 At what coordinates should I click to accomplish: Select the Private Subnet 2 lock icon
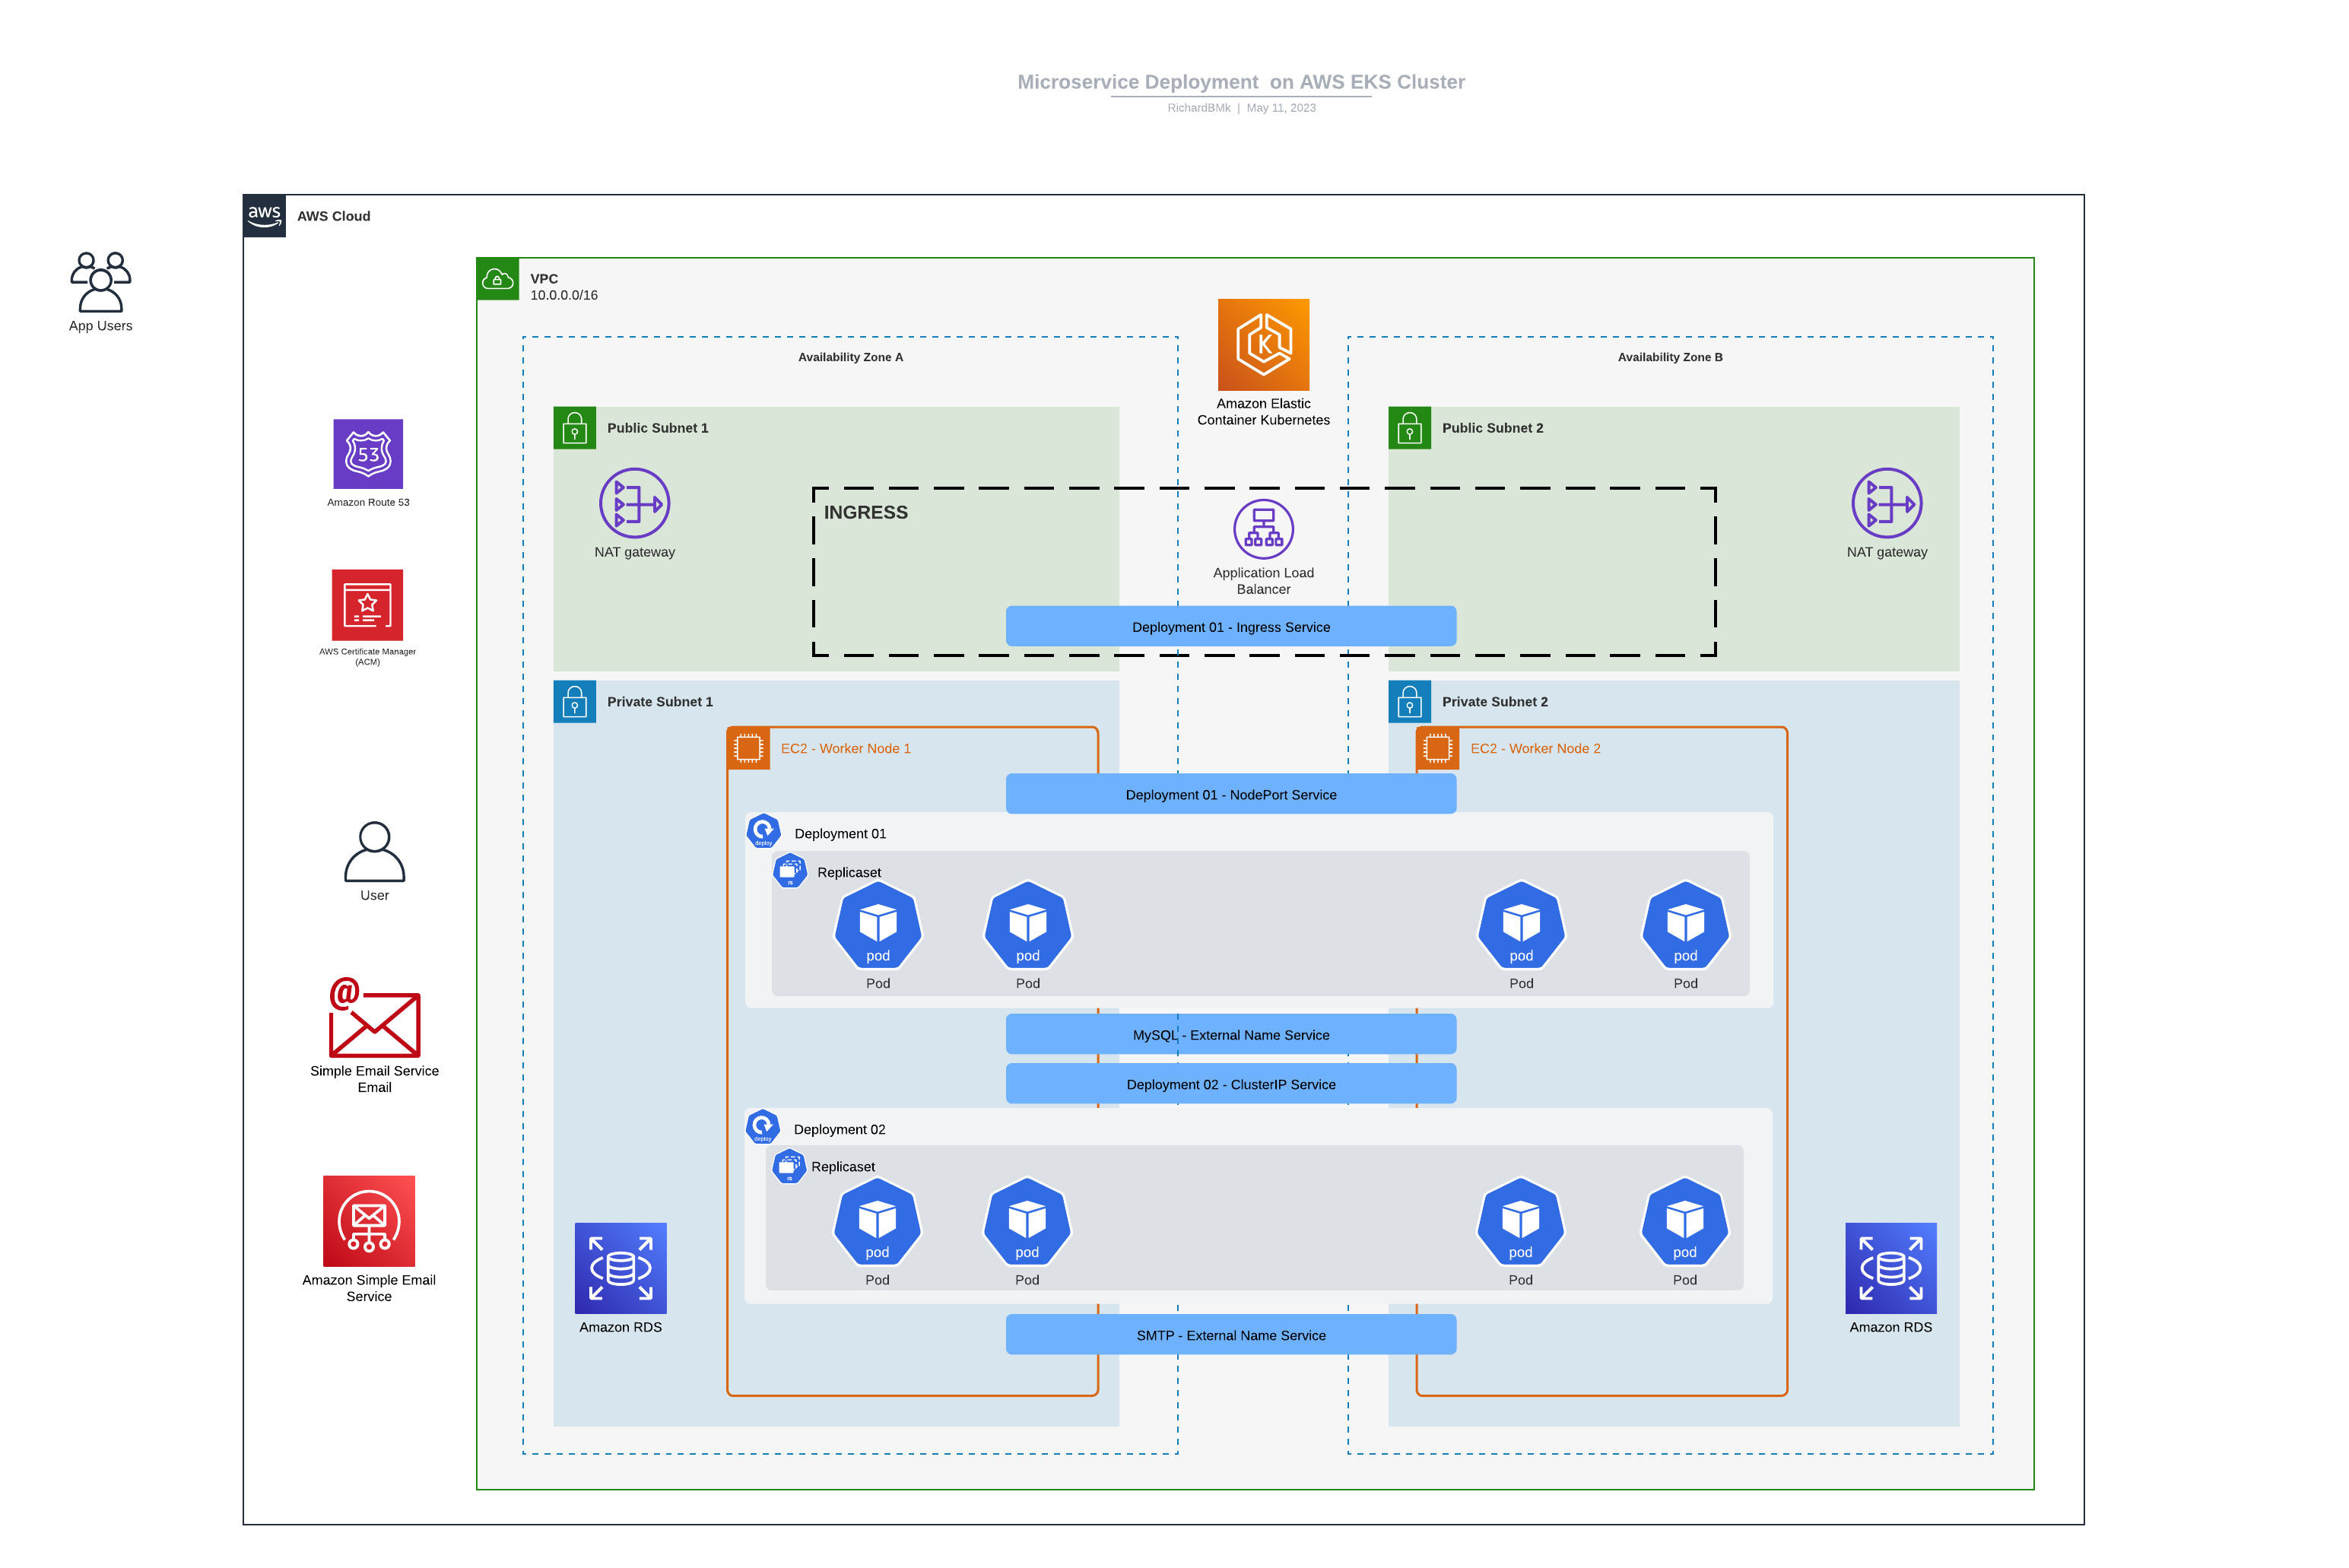(x=1410, y=702)
